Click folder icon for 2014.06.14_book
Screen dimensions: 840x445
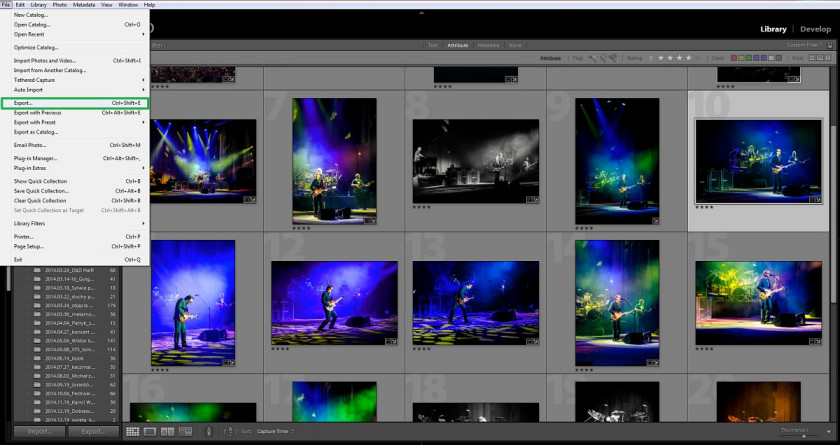[x=37, y=358]
